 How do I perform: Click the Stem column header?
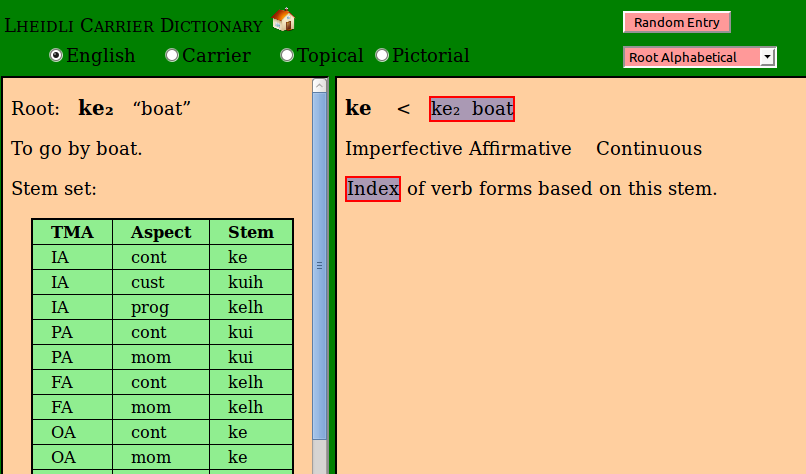[x=250, y=232]
